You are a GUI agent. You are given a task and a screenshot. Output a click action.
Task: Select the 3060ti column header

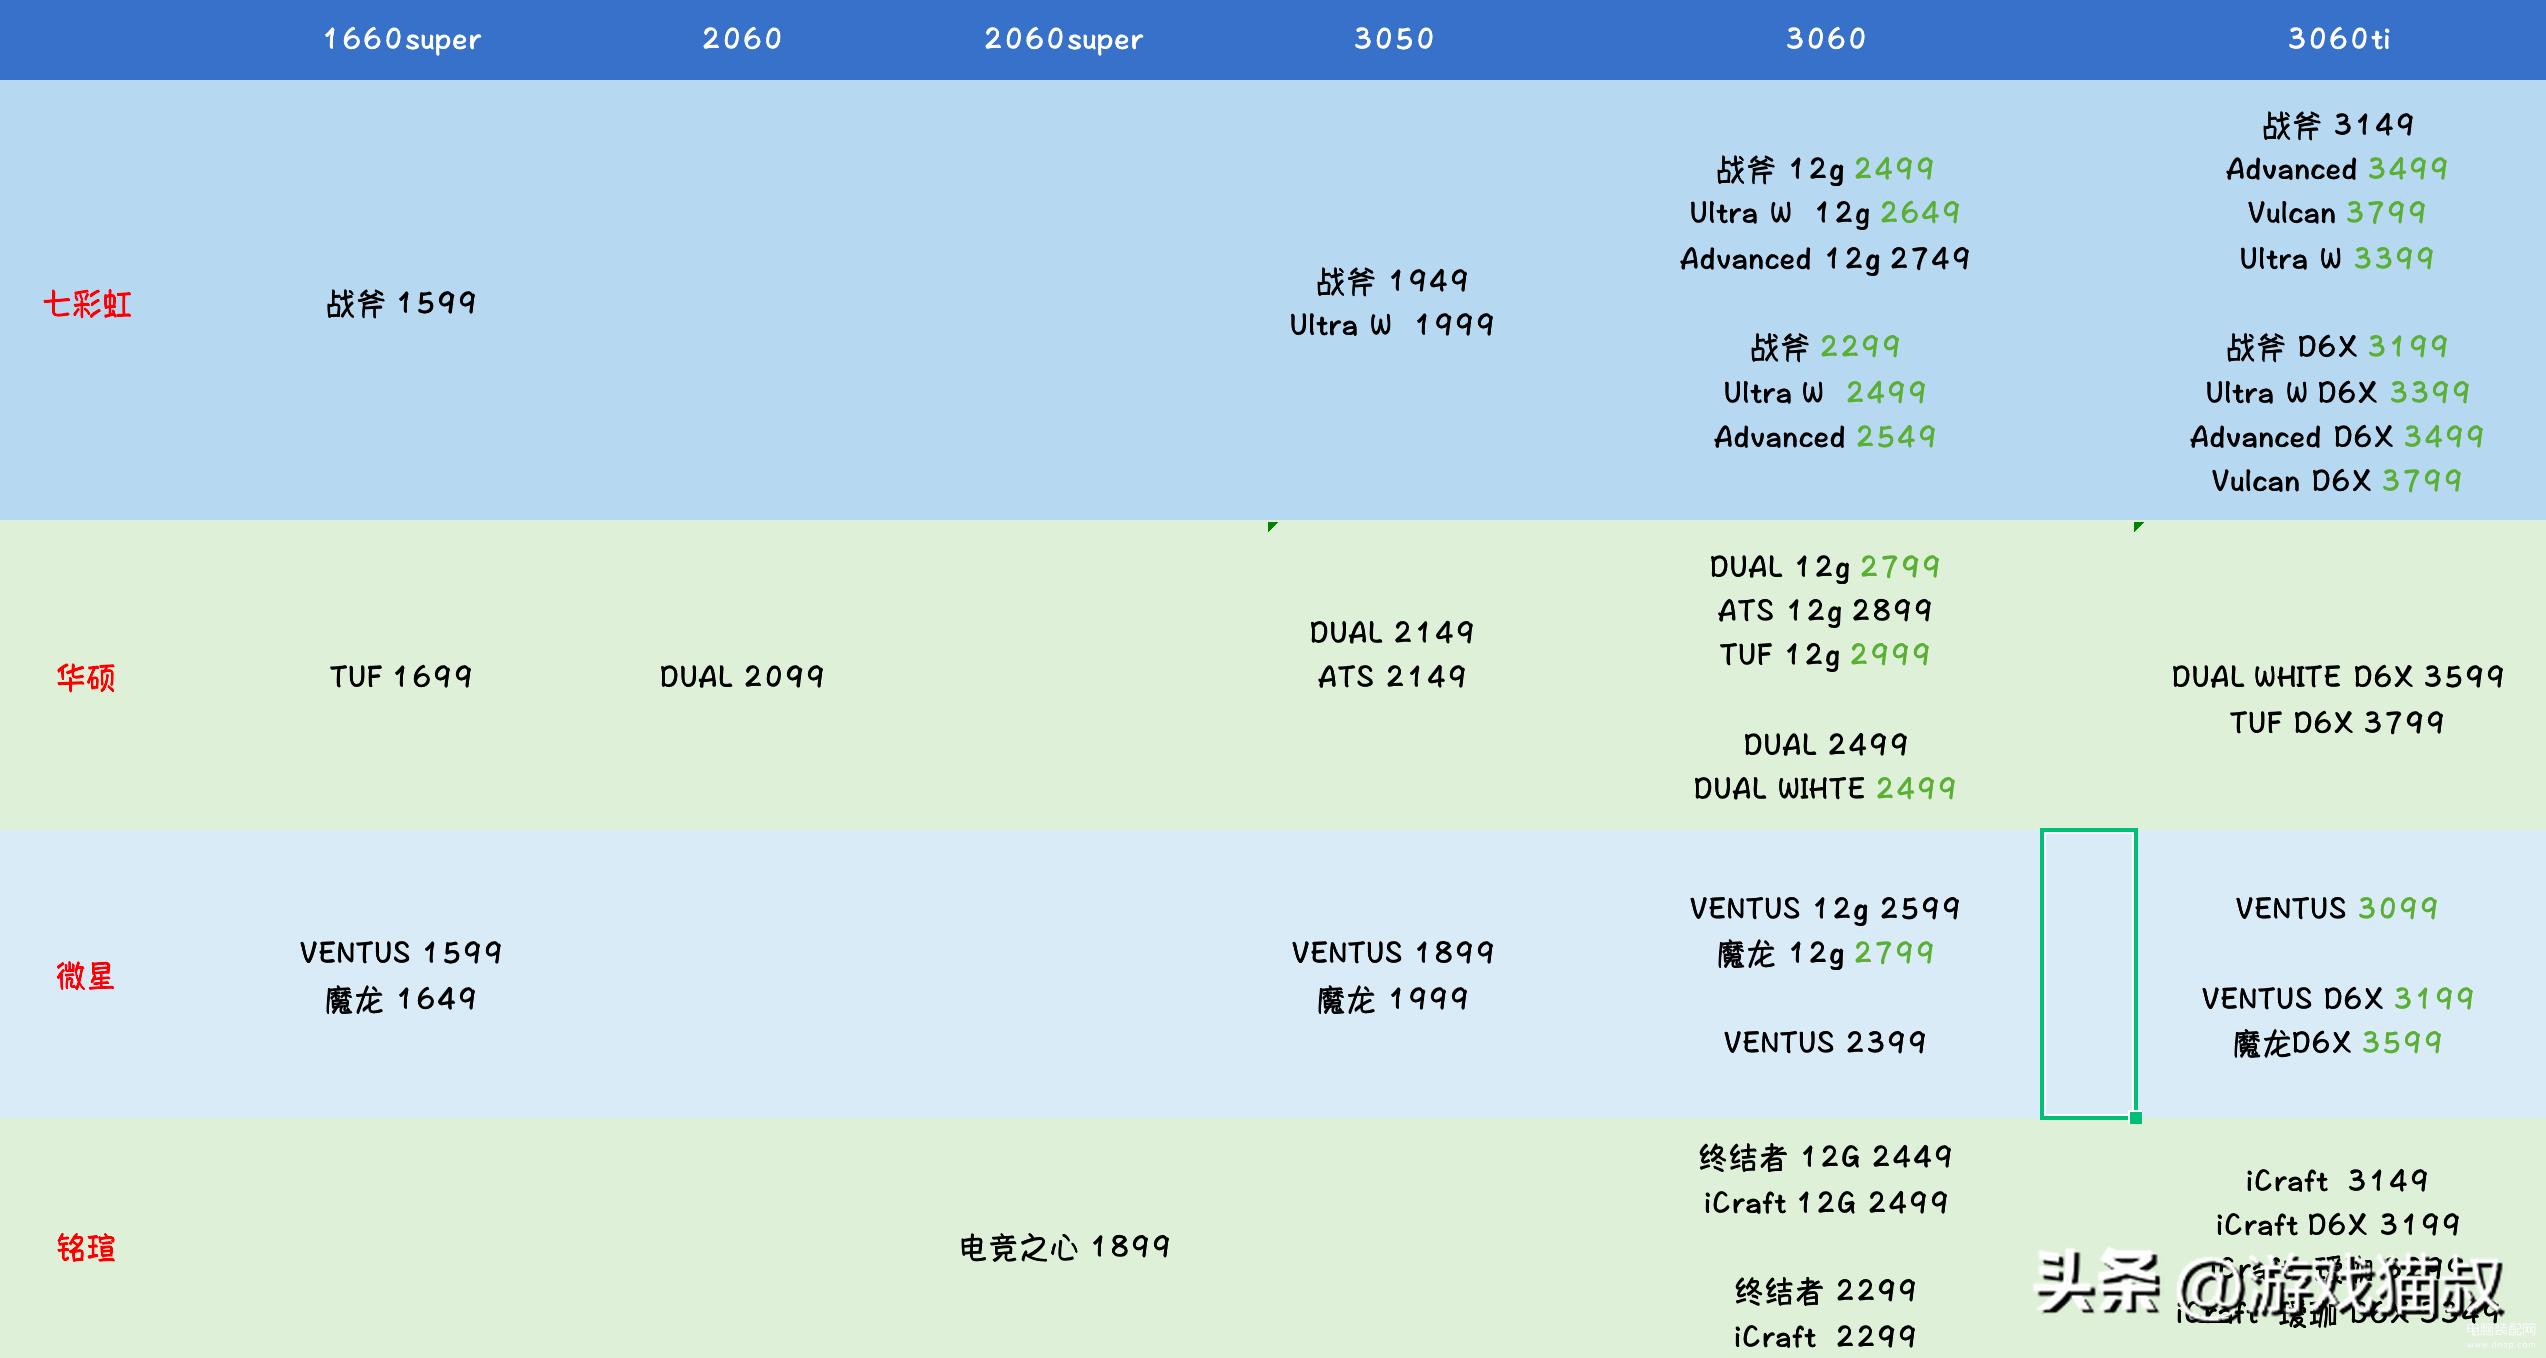[x=2339, y=39]
